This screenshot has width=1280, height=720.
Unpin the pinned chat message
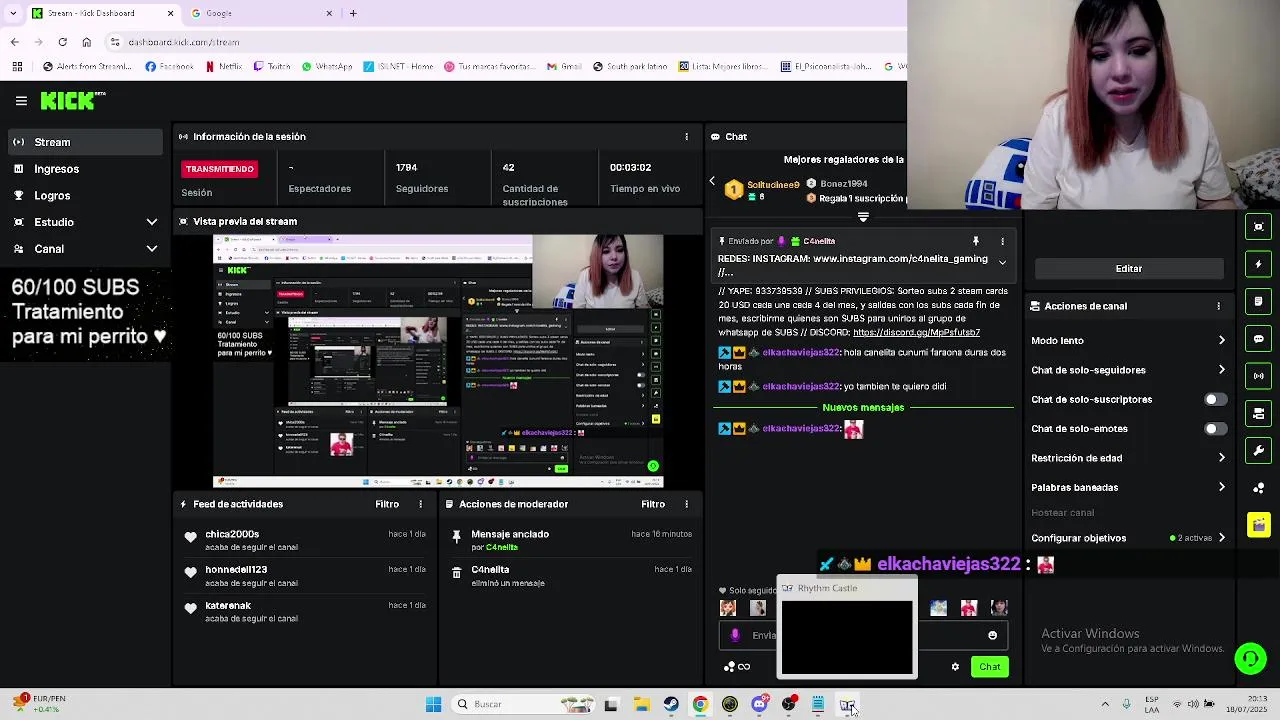point(976,241)
